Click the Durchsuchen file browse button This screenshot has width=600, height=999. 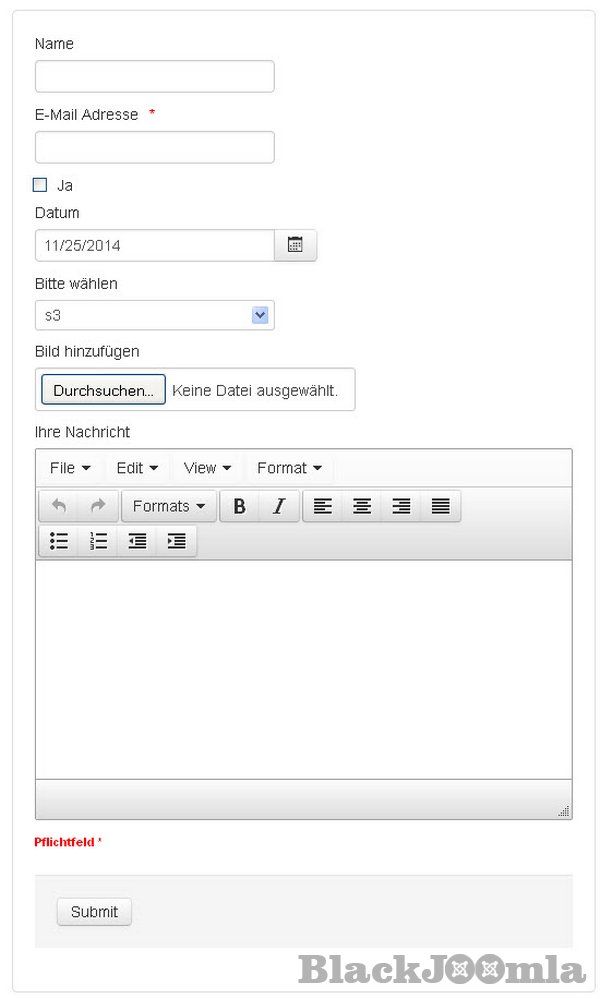click(x=103, y=390)
